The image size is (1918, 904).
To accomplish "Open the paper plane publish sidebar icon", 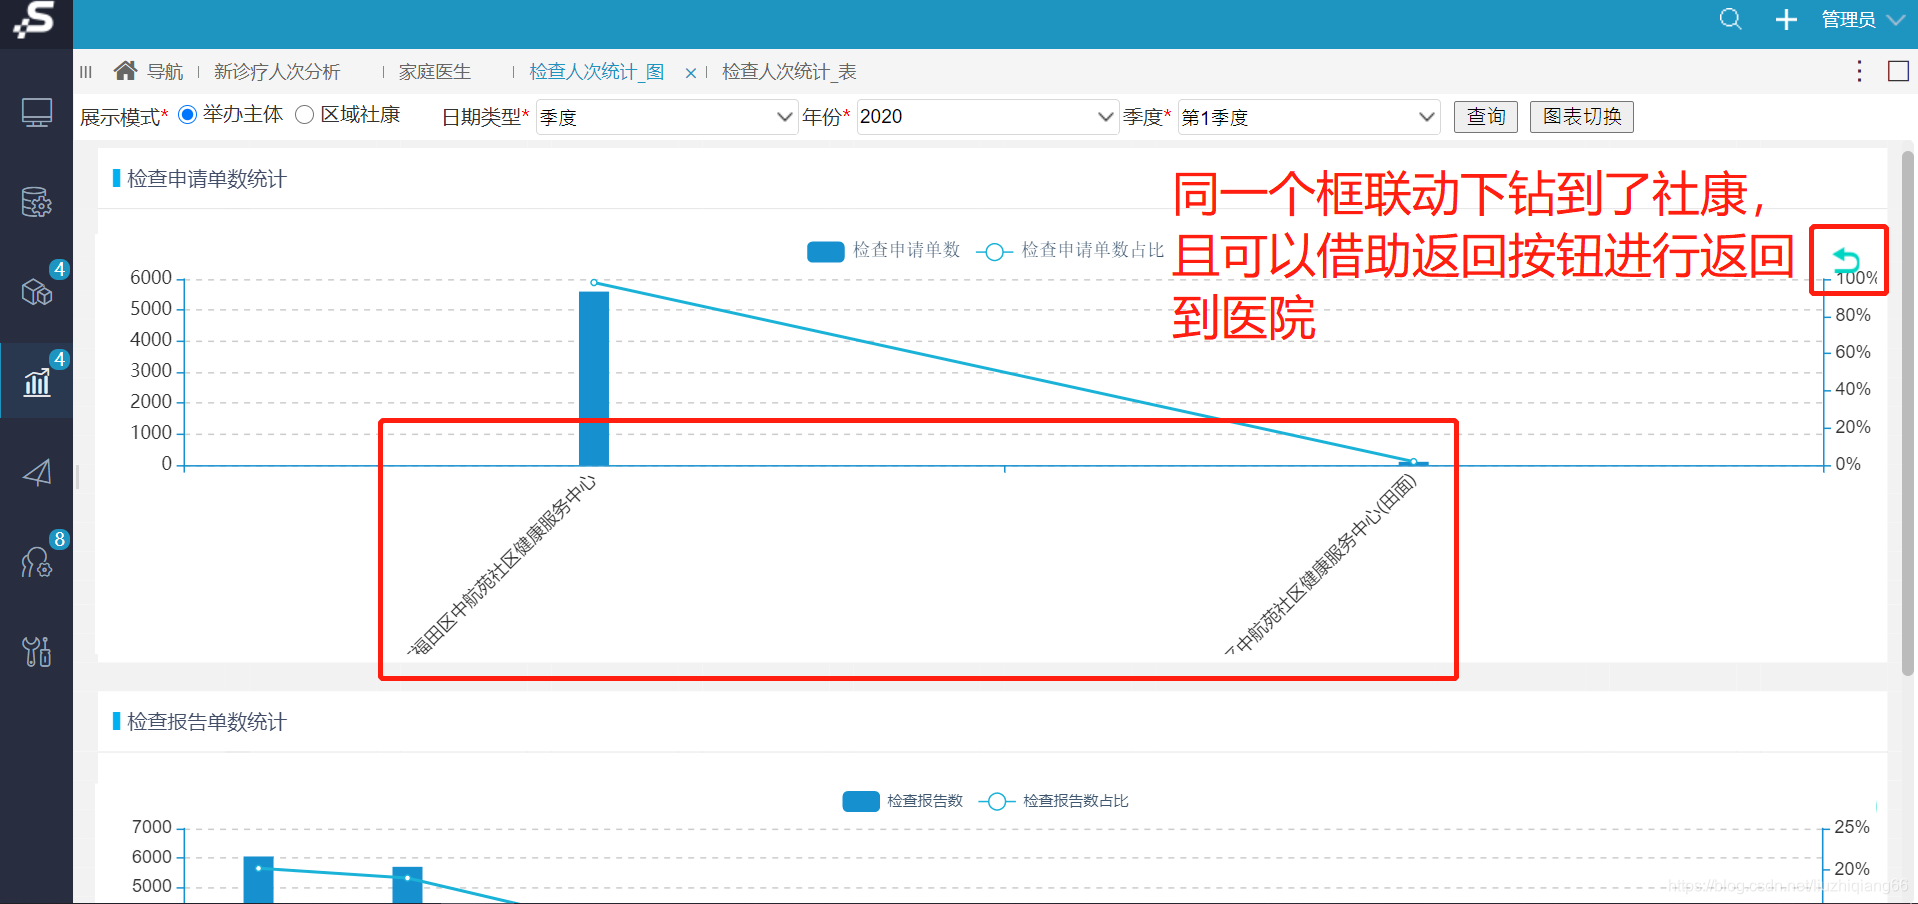I will pyautogui.click(x=37, y=472).
